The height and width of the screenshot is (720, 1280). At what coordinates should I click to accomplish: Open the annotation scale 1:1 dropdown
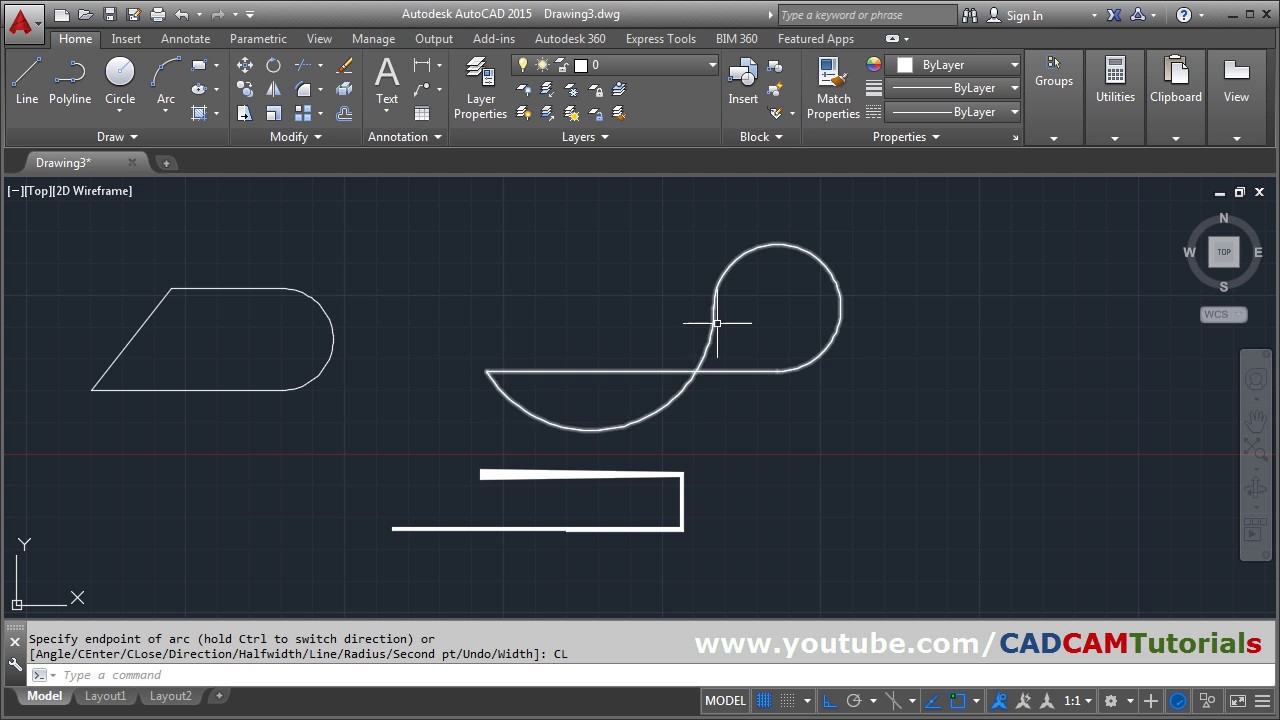coord(1077,701)
